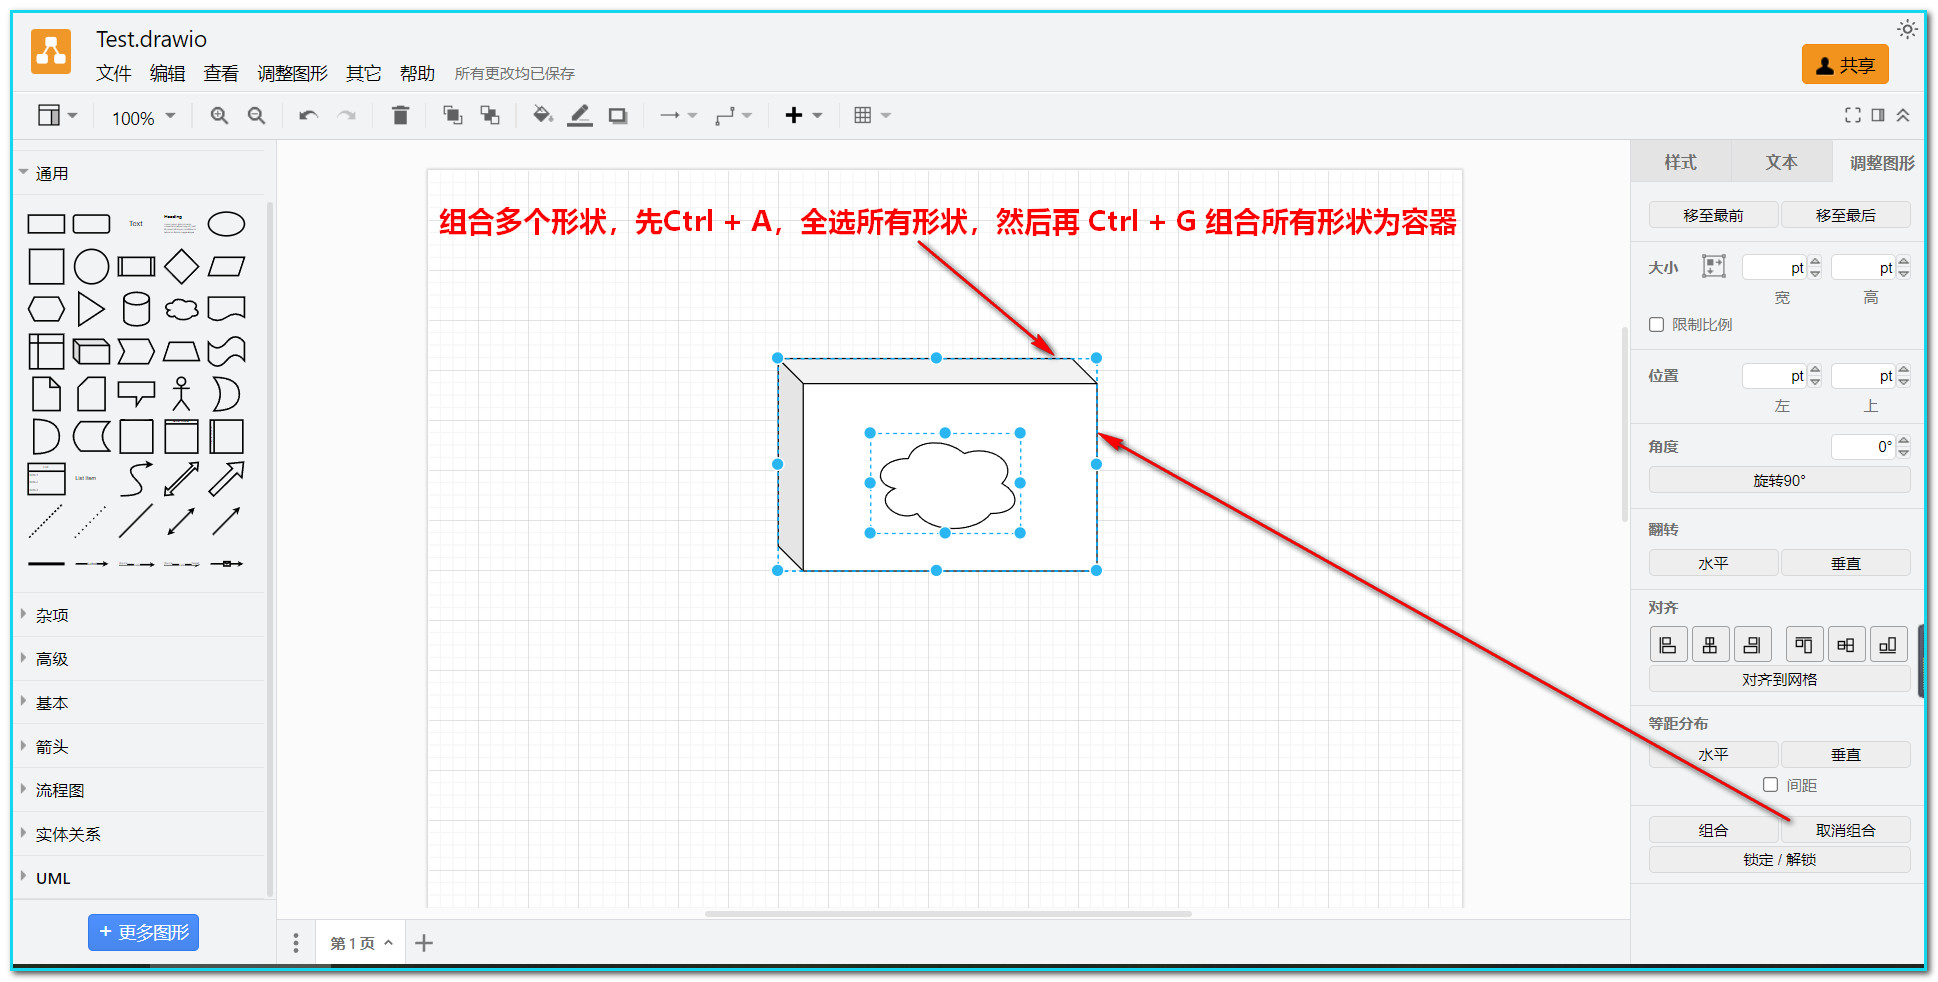Enable the 间距 checkbox
The width and height of the screenshot is (1938, 982).
pyautogui.click(x=1770, y=785)
